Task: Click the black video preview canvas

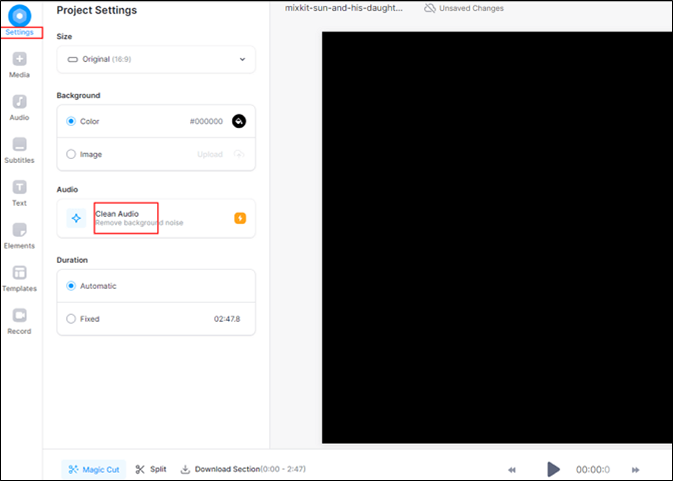Action: point(497,237)
